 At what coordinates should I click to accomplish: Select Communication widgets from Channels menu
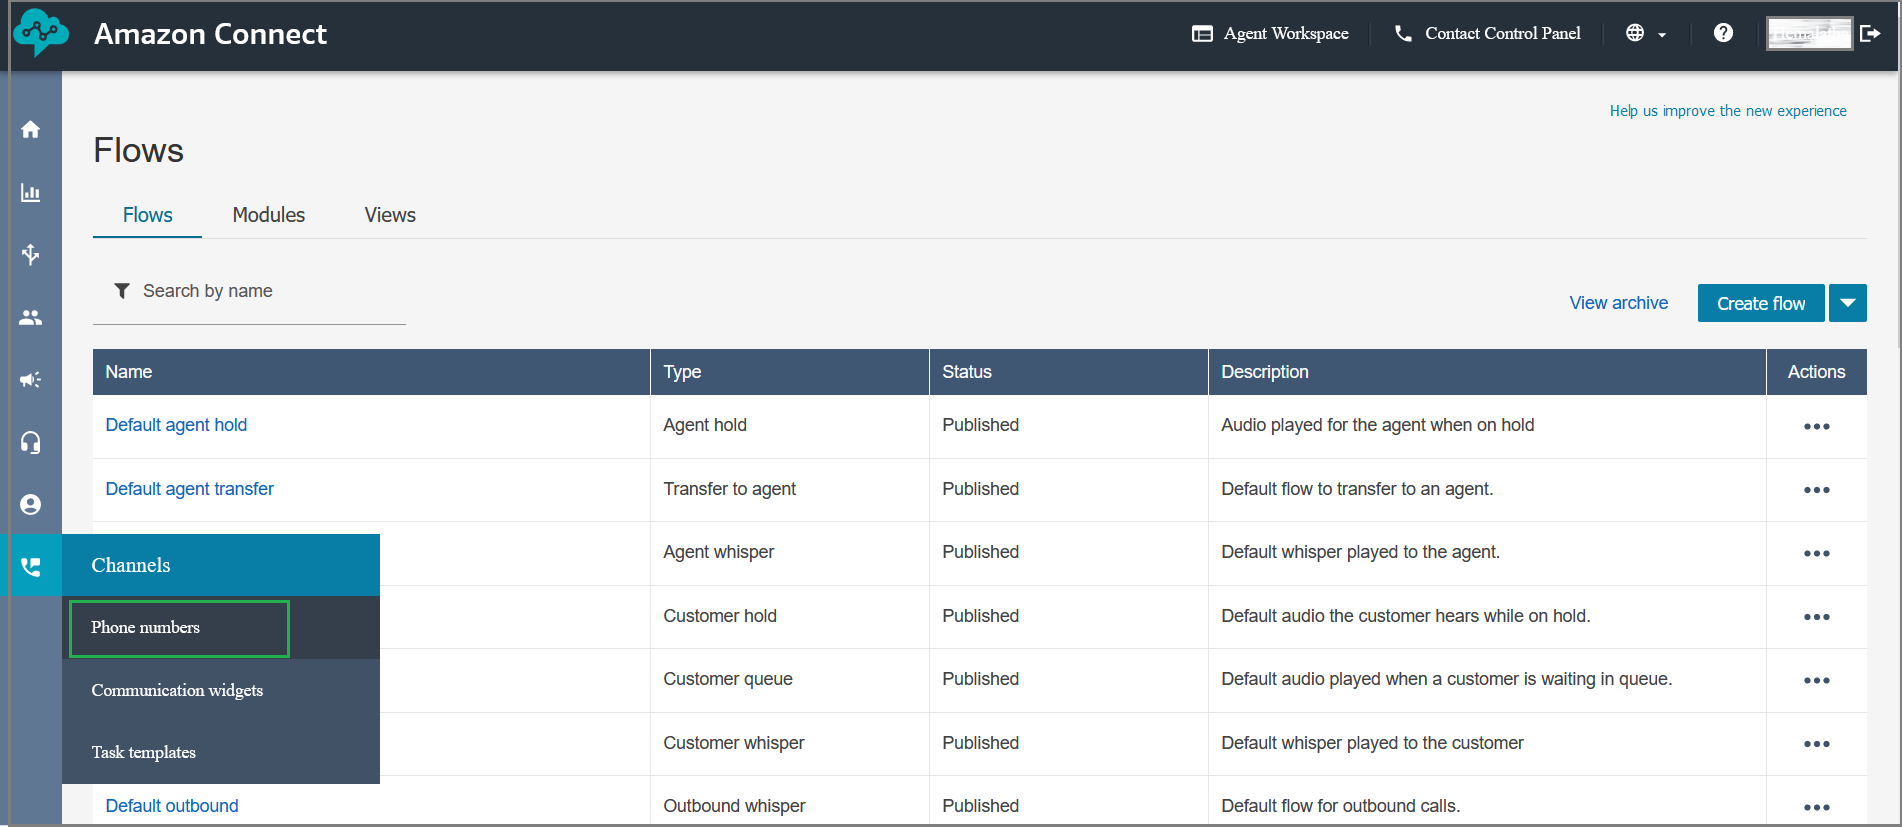point(221,690)
